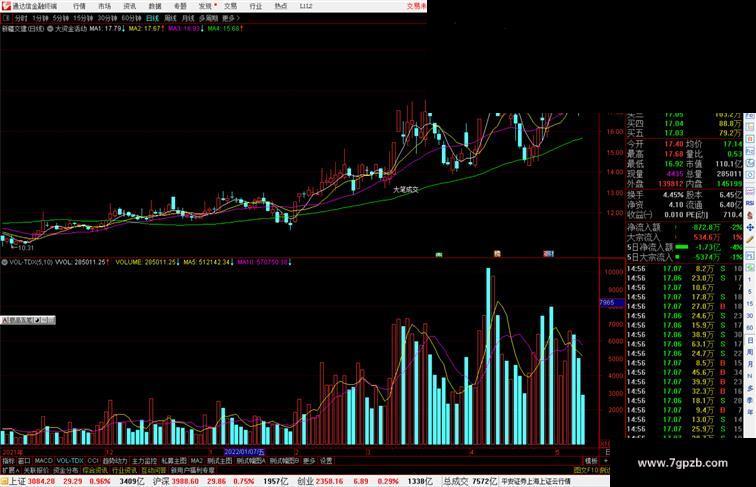Open the 数据 menu

click(x=155, y=6)
